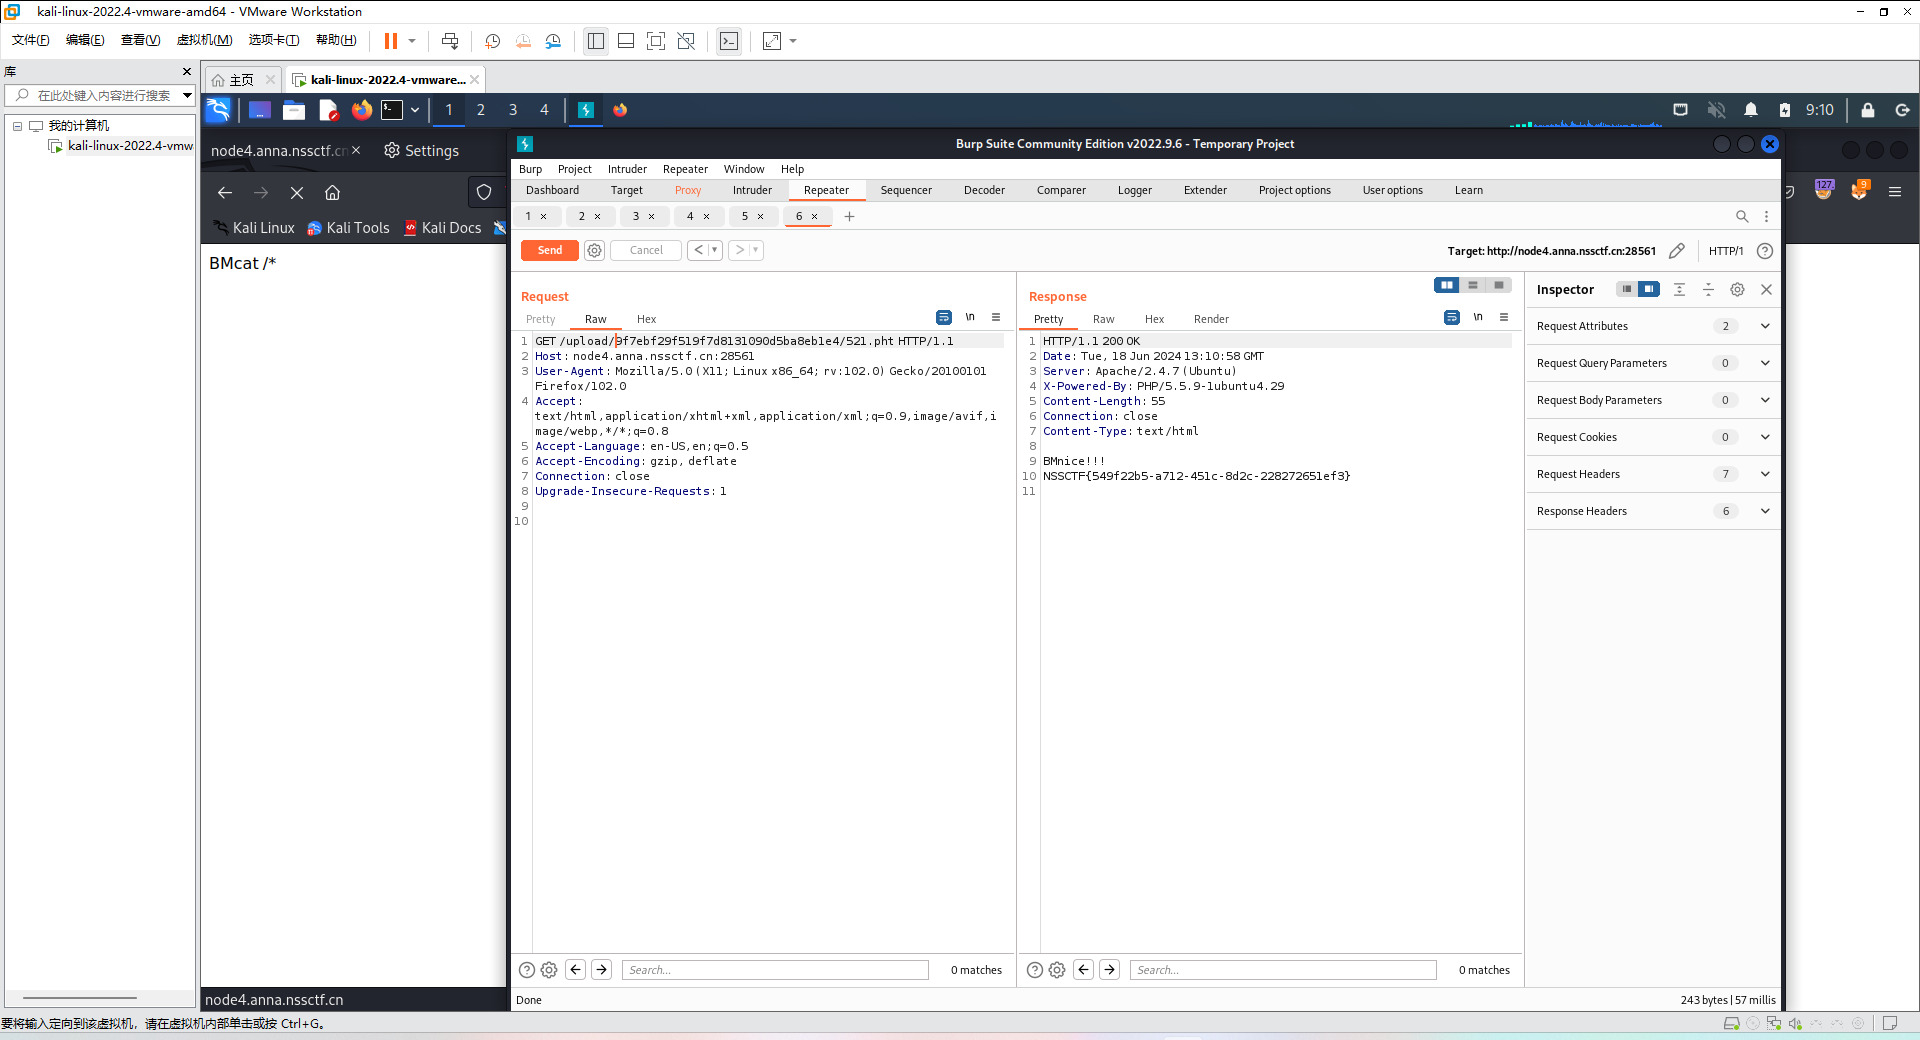Go to the Firefox home page icon

coord(333,193)
